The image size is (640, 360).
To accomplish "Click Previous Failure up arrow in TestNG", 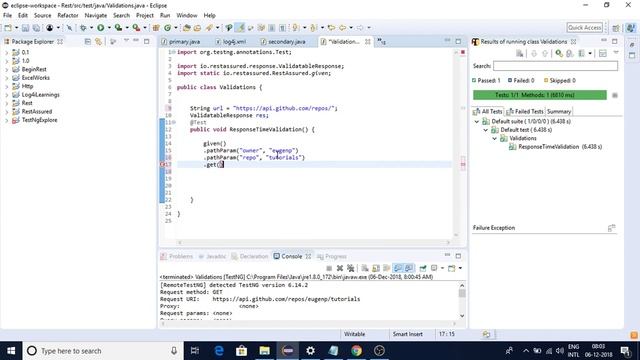I will coord(544,53).
